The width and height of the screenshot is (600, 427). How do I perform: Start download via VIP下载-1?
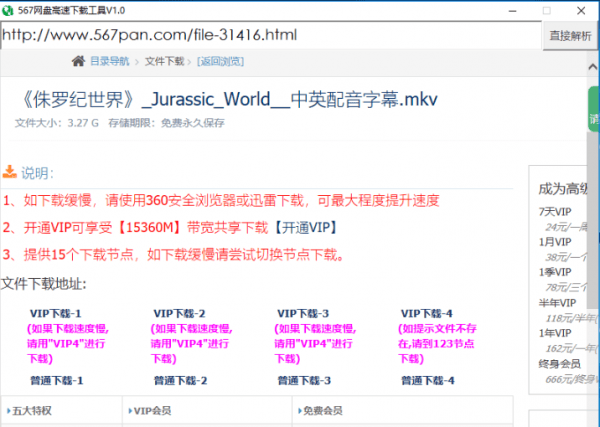tap(56, 313)
